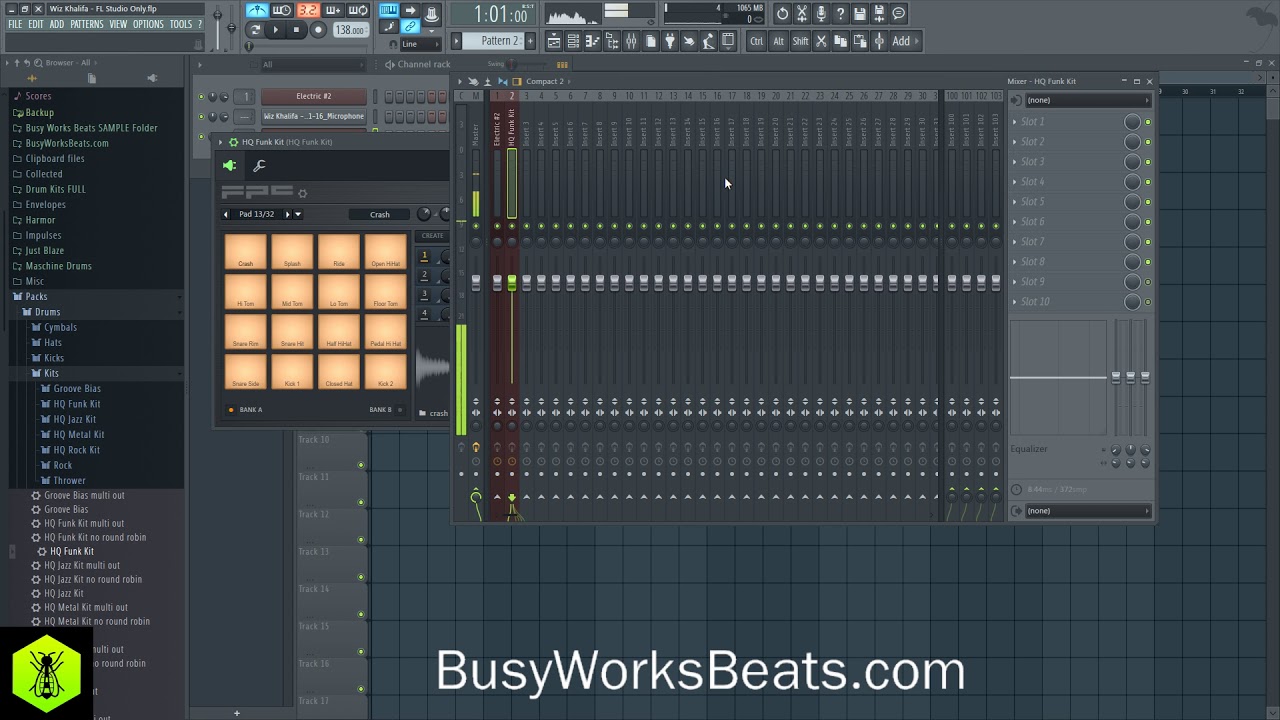
Task: Click the Play transport button
Action: click(276, 30)
